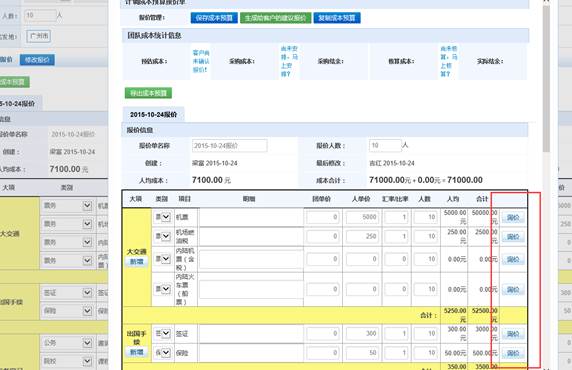Click the 人单价 column header
This screenshot has width=572, height=370.
pos(361,199)
